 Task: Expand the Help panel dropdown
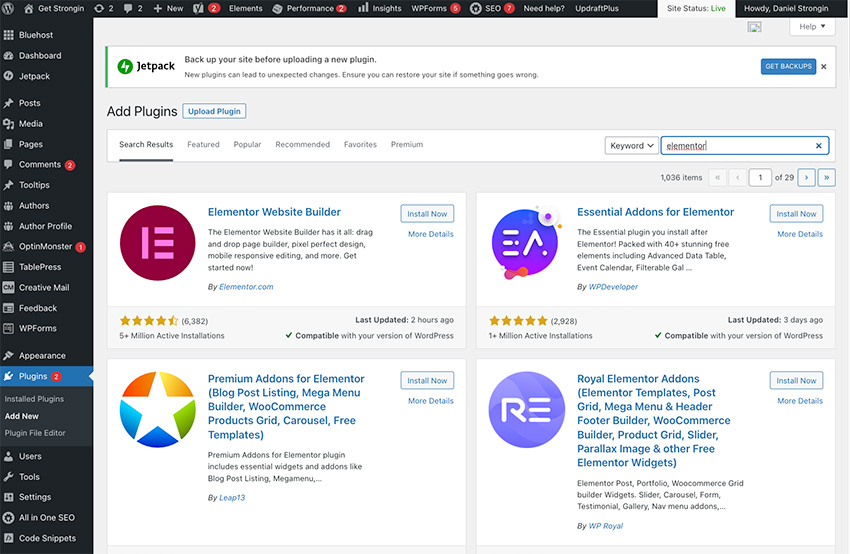tap(812, 27)
